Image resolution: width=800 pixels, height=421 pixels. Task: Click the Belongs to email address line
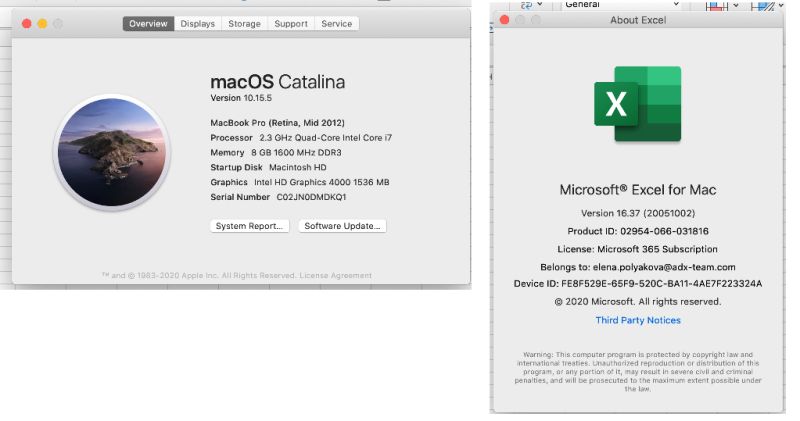point(638,267)
